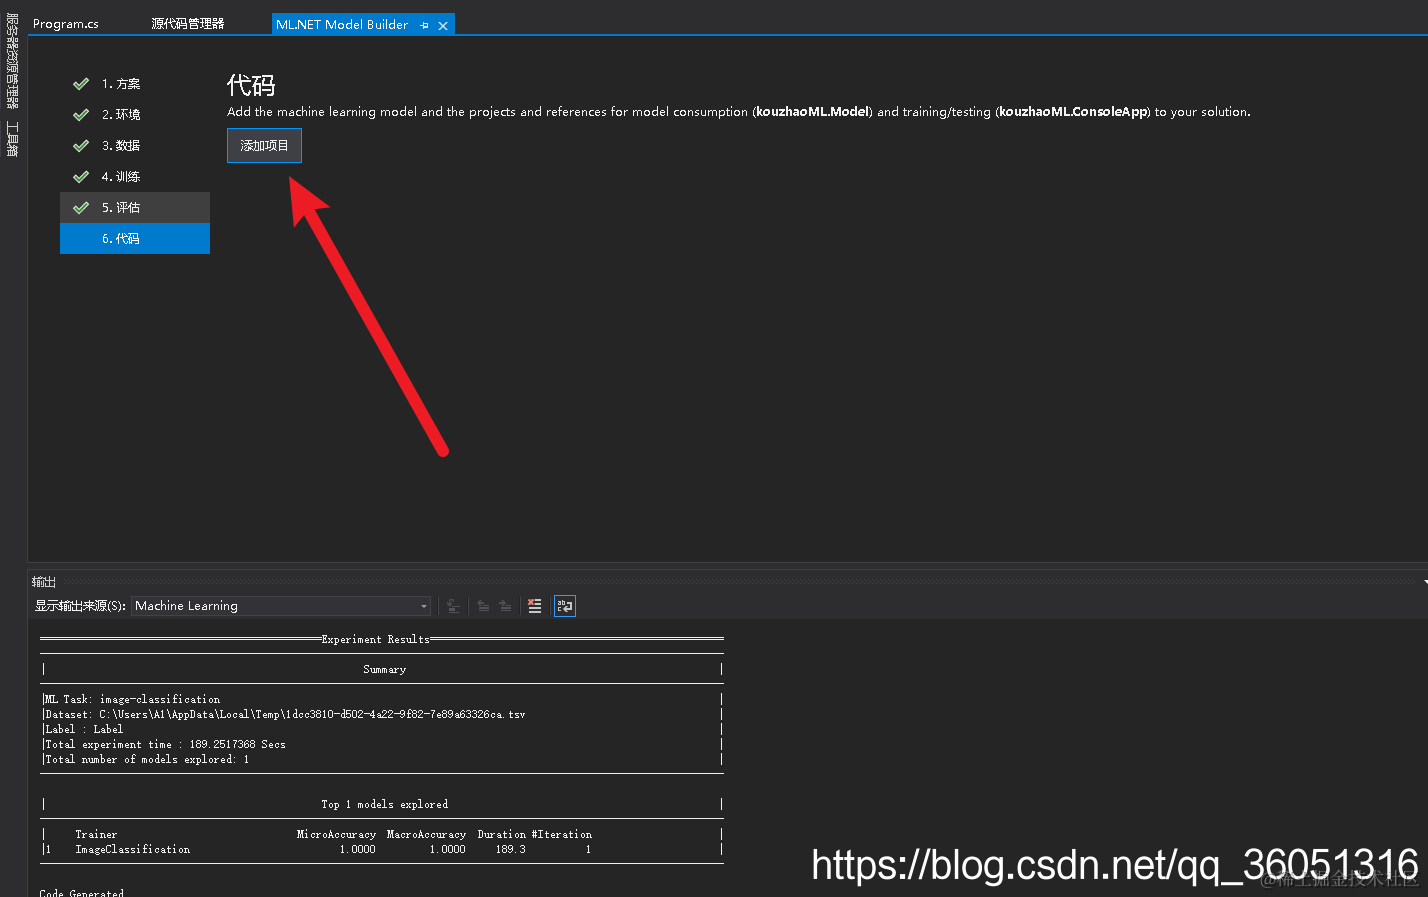Click Find message in code icon
This screenshot has height=897, width=1428.
tap(453, 606)
